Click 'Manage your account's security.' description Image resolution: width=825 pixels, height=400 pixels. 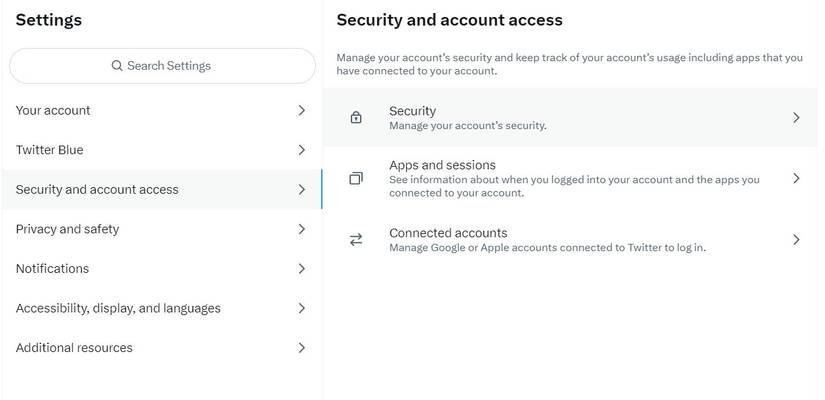pyautogui.click(x=468, y=126)
